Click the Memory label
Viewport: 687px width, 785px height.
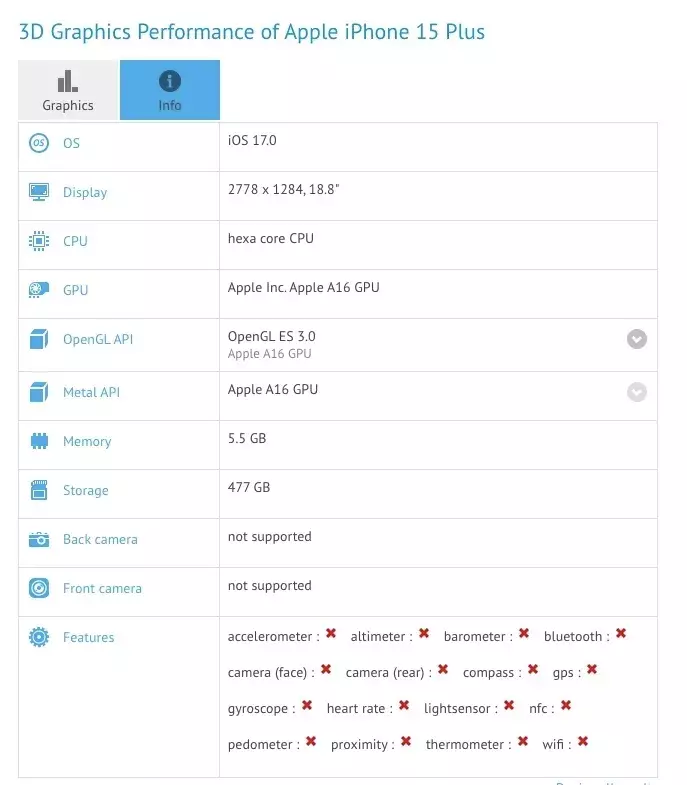tap(87, 442)
